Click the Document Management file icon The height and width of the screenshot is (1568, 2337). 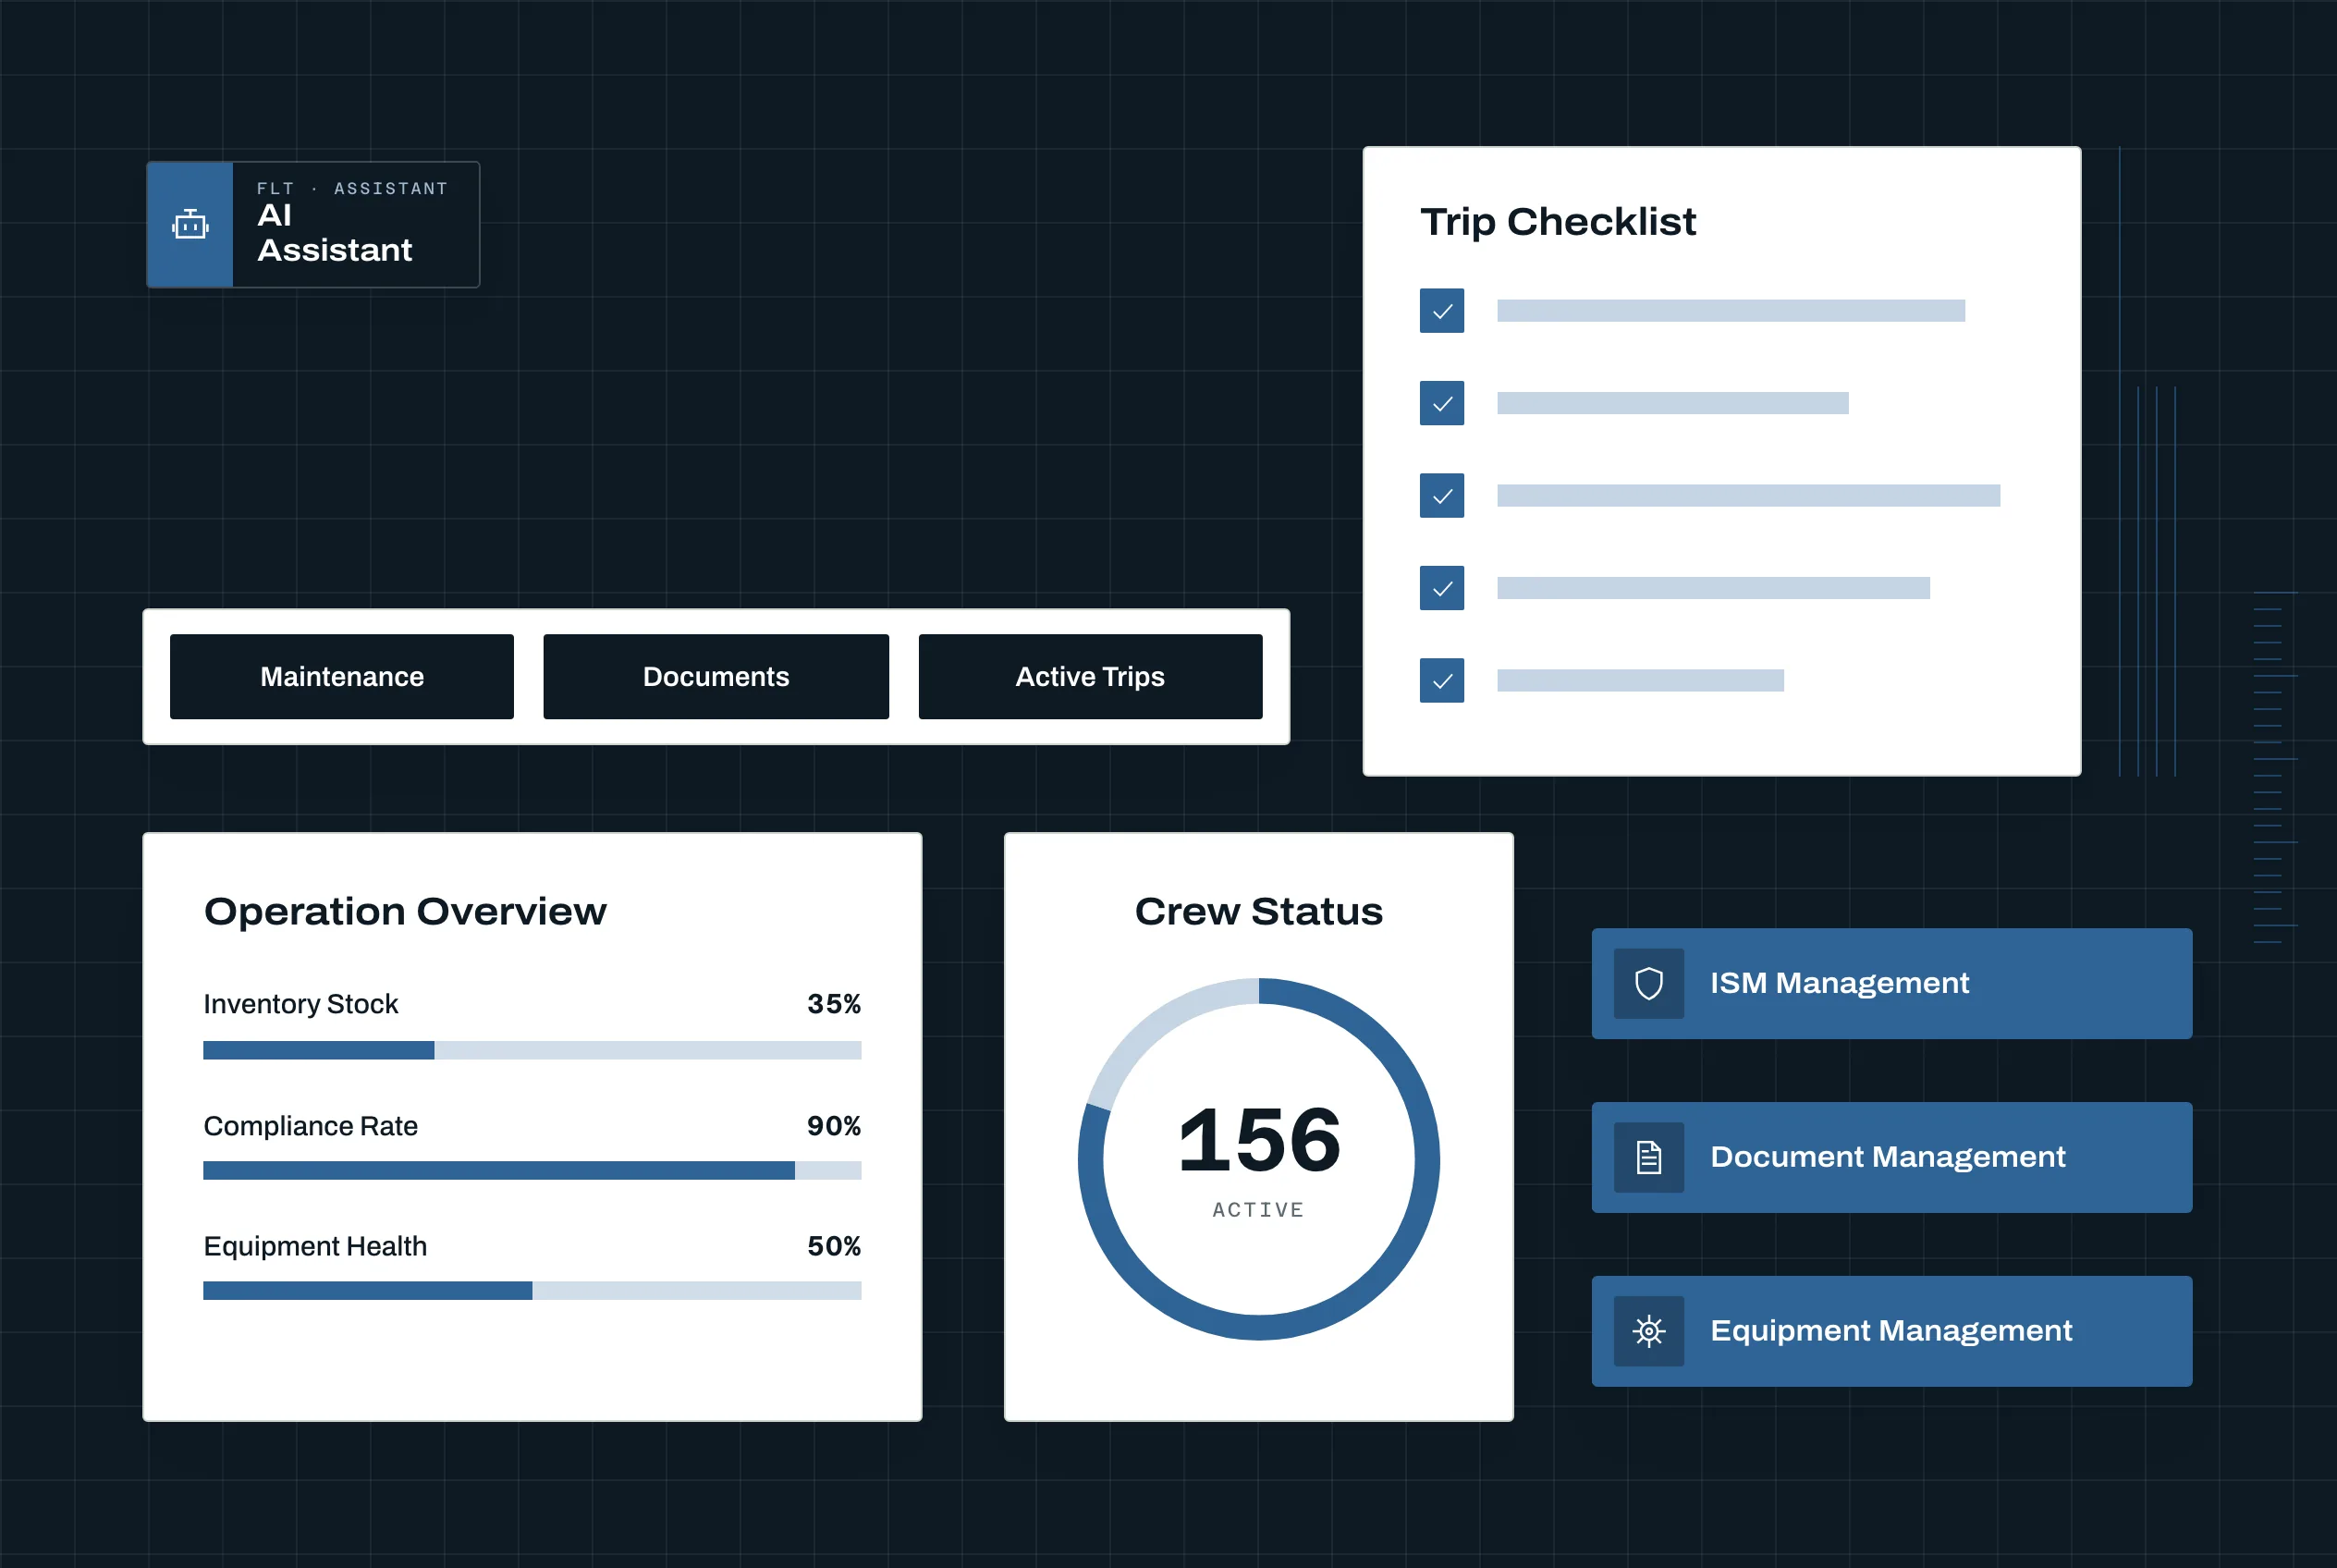[1648, 1157]
